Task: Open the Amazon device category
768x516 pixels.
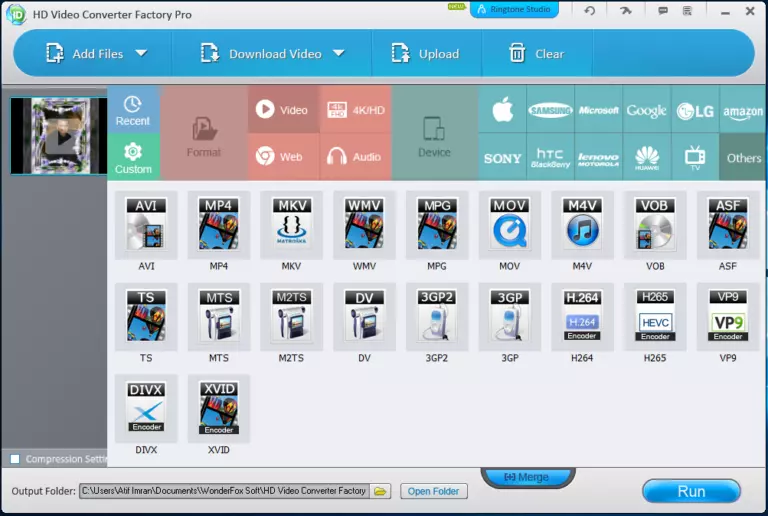Action: pos(743,110)
